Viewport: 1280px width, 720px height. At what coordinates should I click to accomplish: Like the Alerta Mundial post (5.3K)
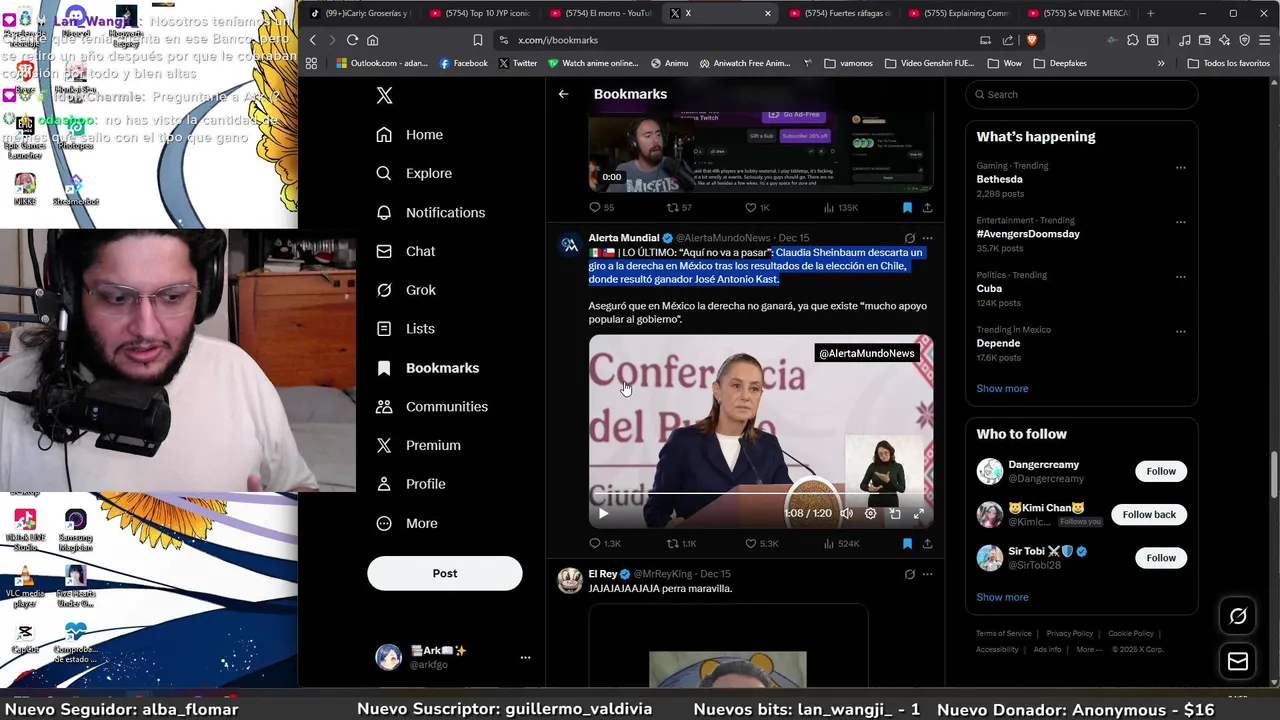point(762,543)
